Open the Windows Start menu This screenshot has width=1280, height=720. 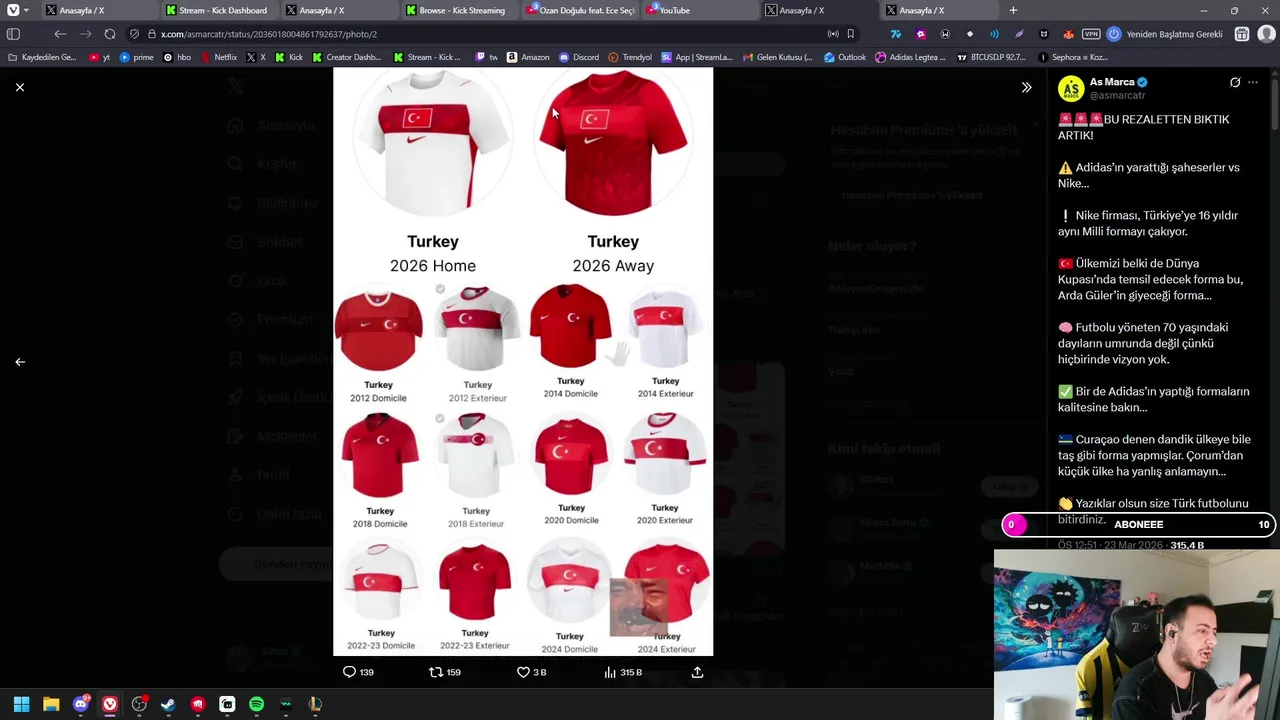21,704
